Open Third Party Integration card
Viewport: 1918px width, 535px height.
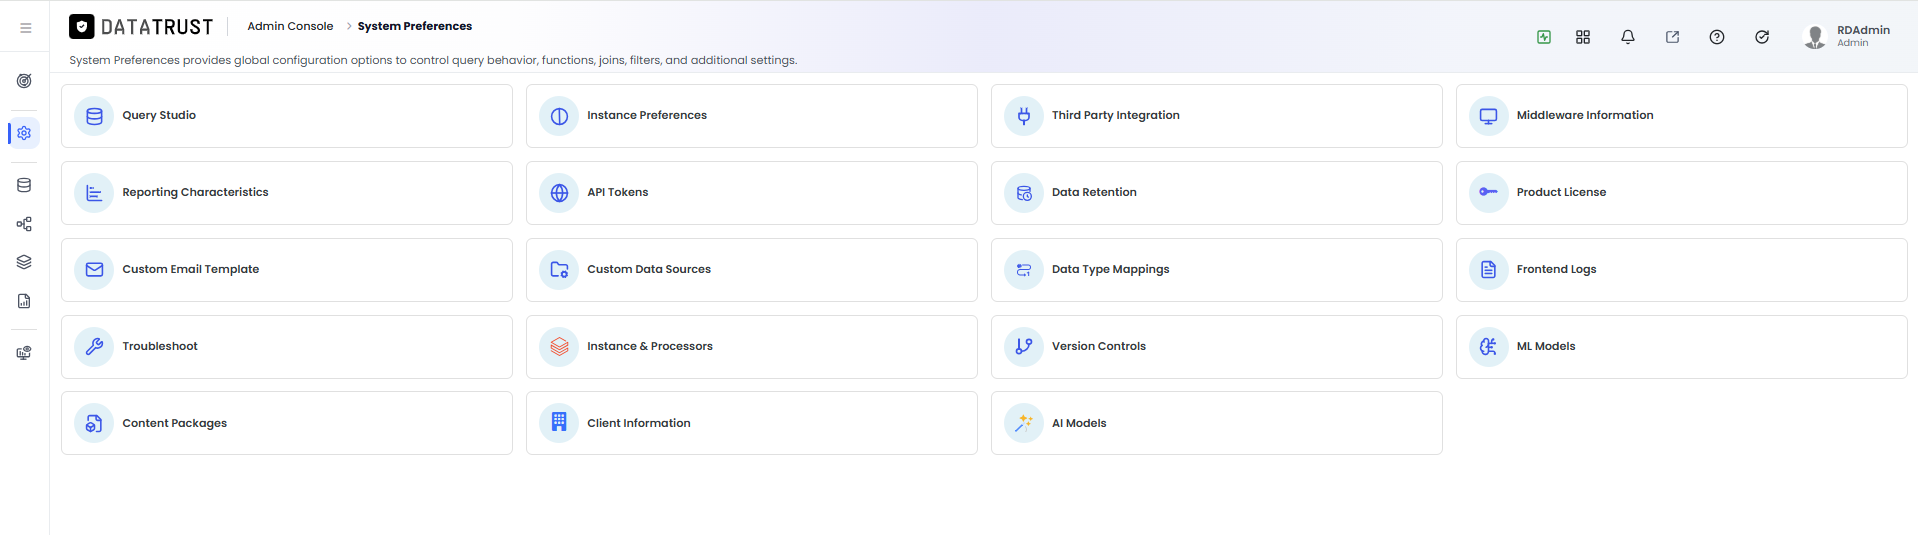pyautogui.click(x=1217, y=116)
